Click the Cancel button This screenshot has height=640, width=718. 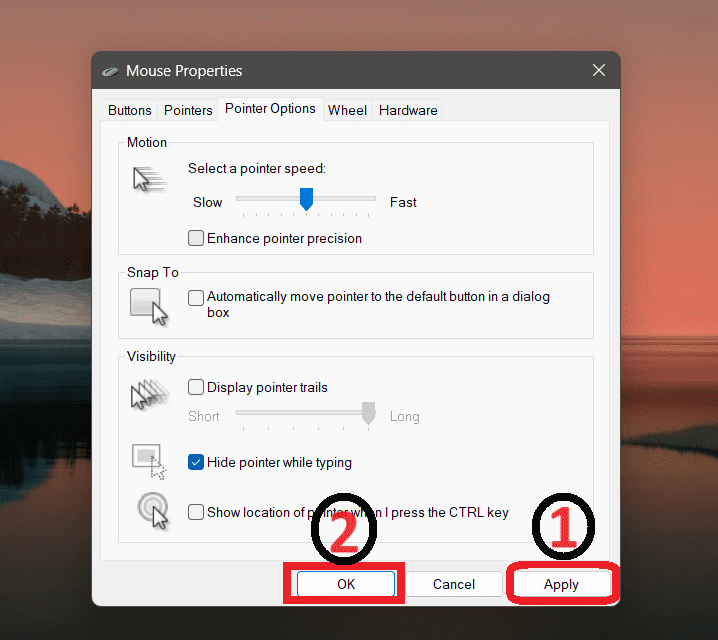[x=454, y=584]
